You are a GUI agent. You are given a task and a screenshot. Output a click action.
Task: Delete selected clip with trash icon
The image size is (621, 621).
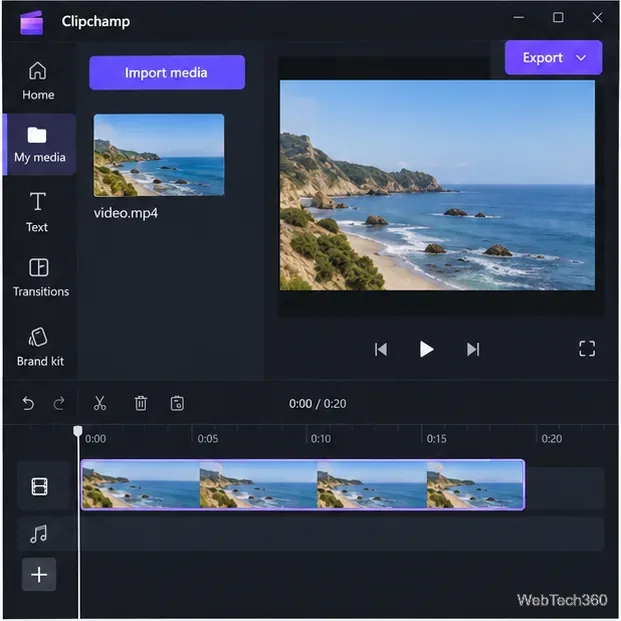click(141, 403)
